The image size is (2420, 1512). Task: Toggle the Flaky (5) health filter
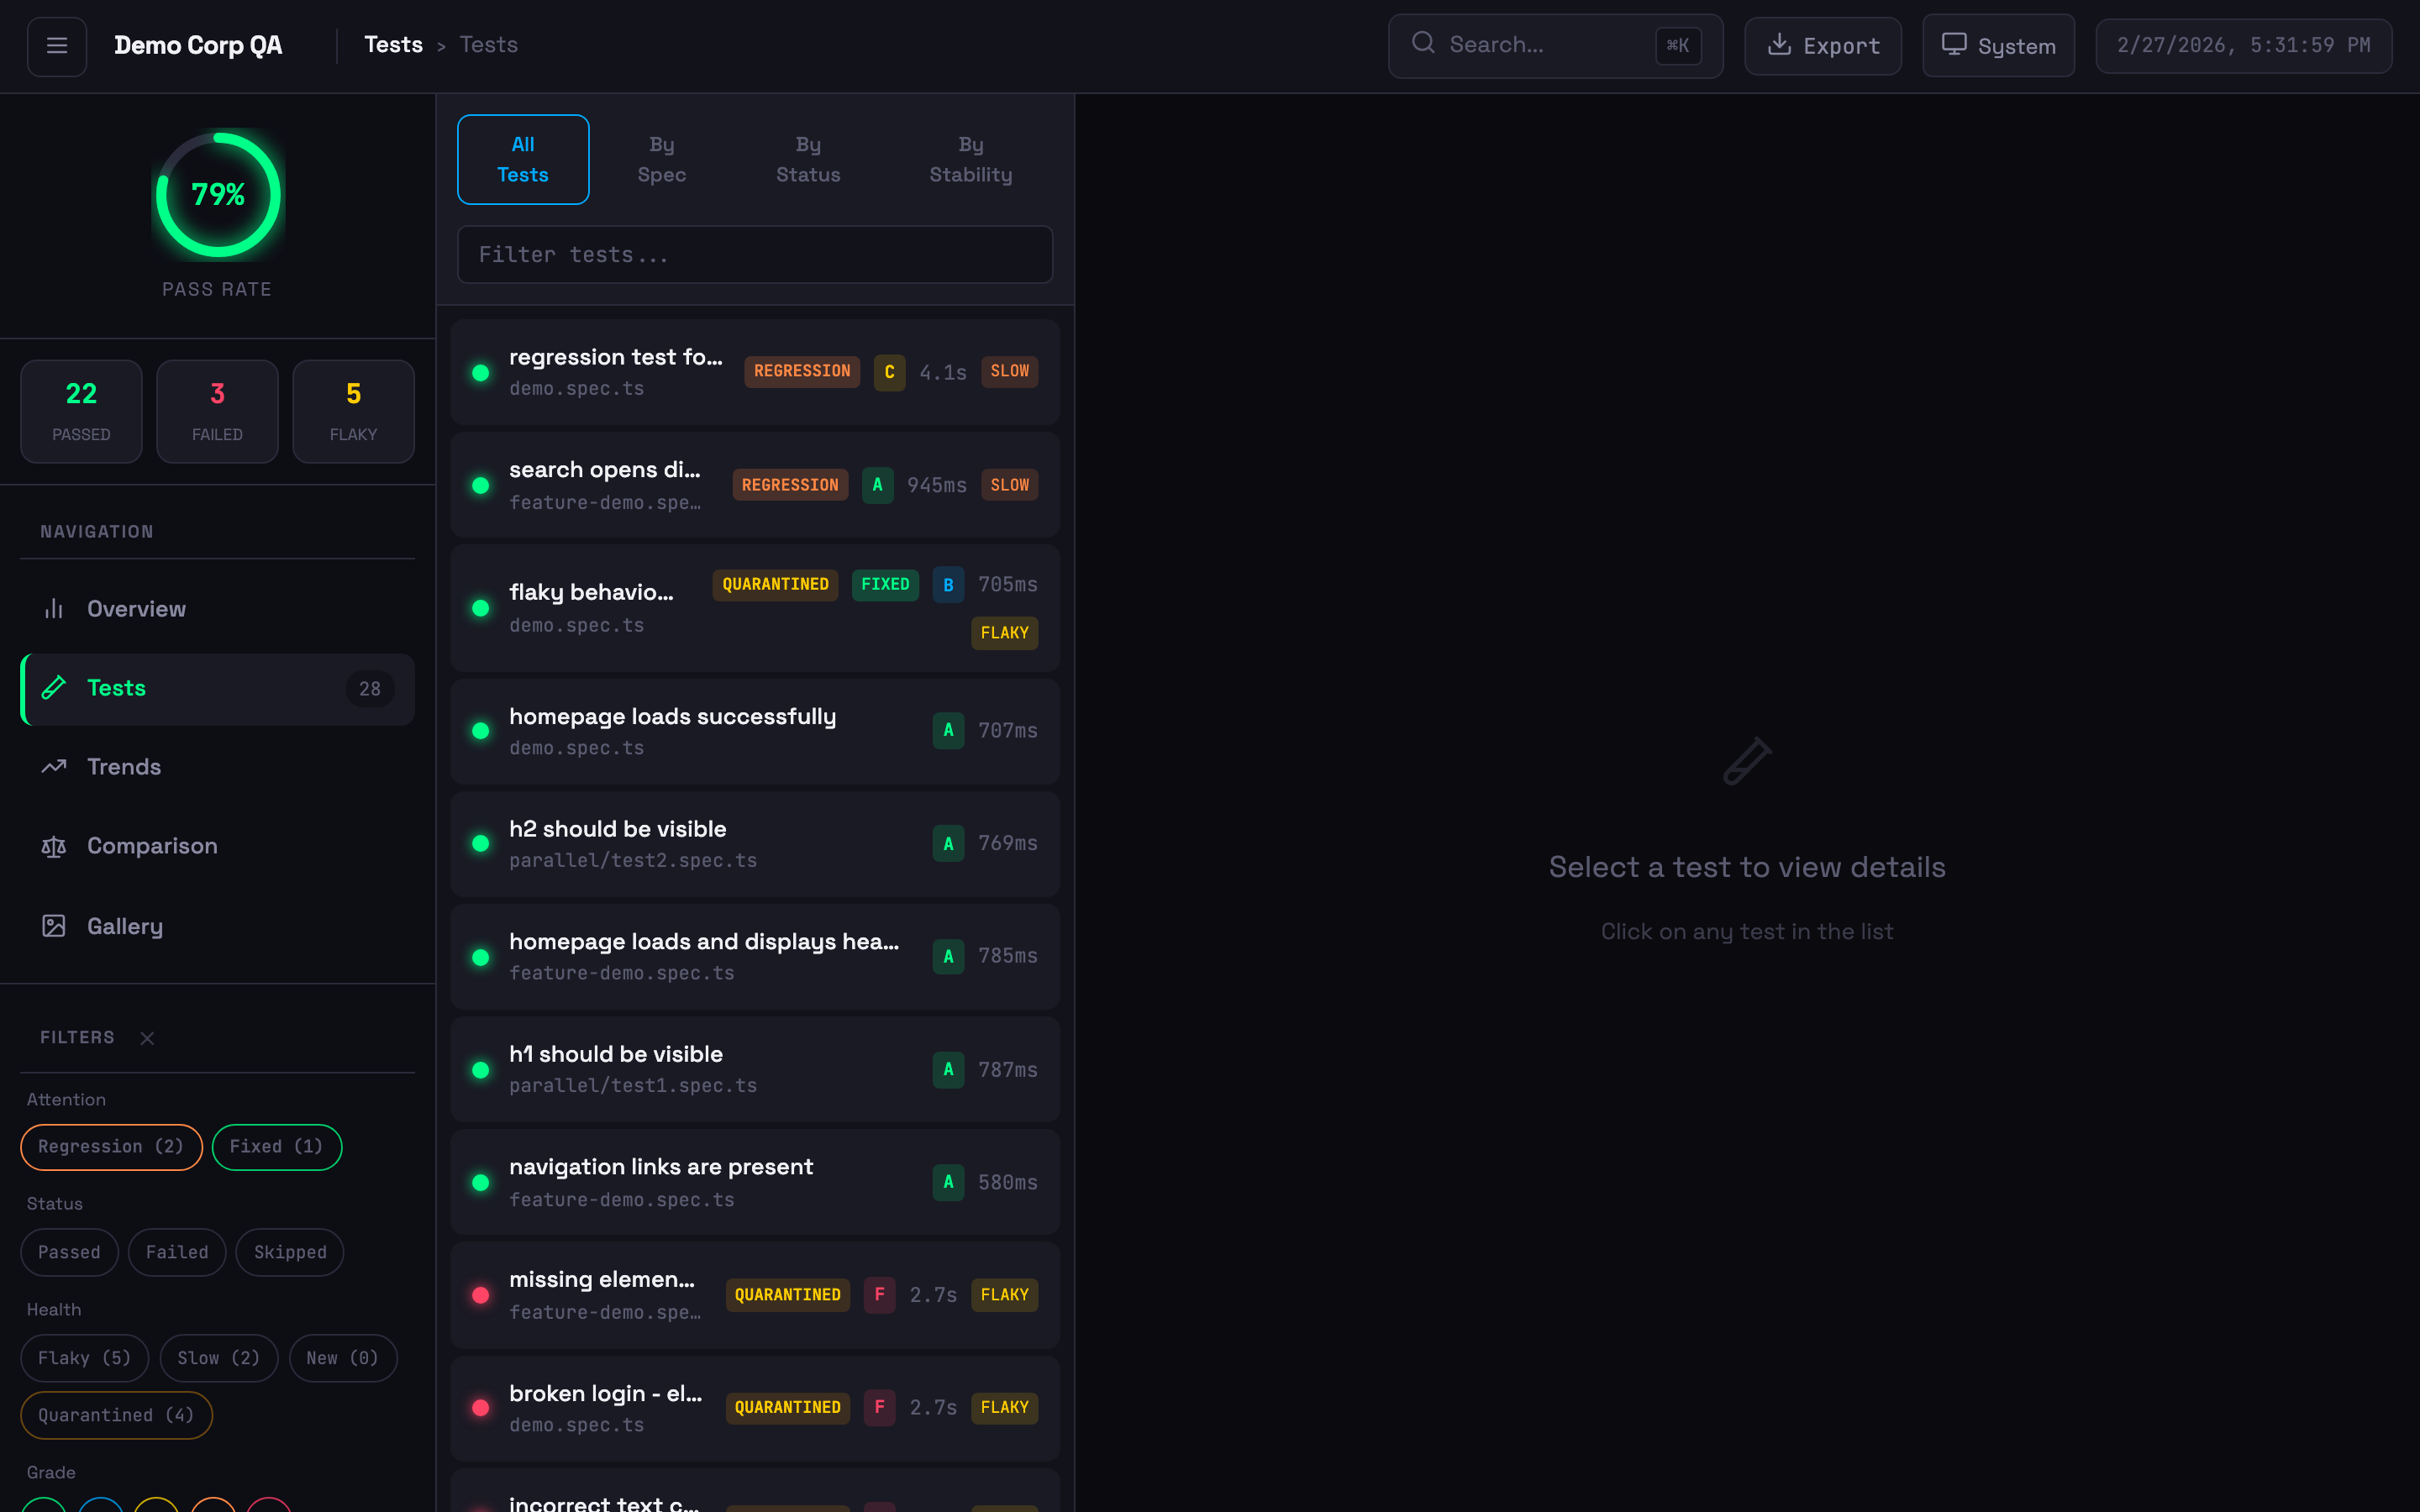(84, 1358)
